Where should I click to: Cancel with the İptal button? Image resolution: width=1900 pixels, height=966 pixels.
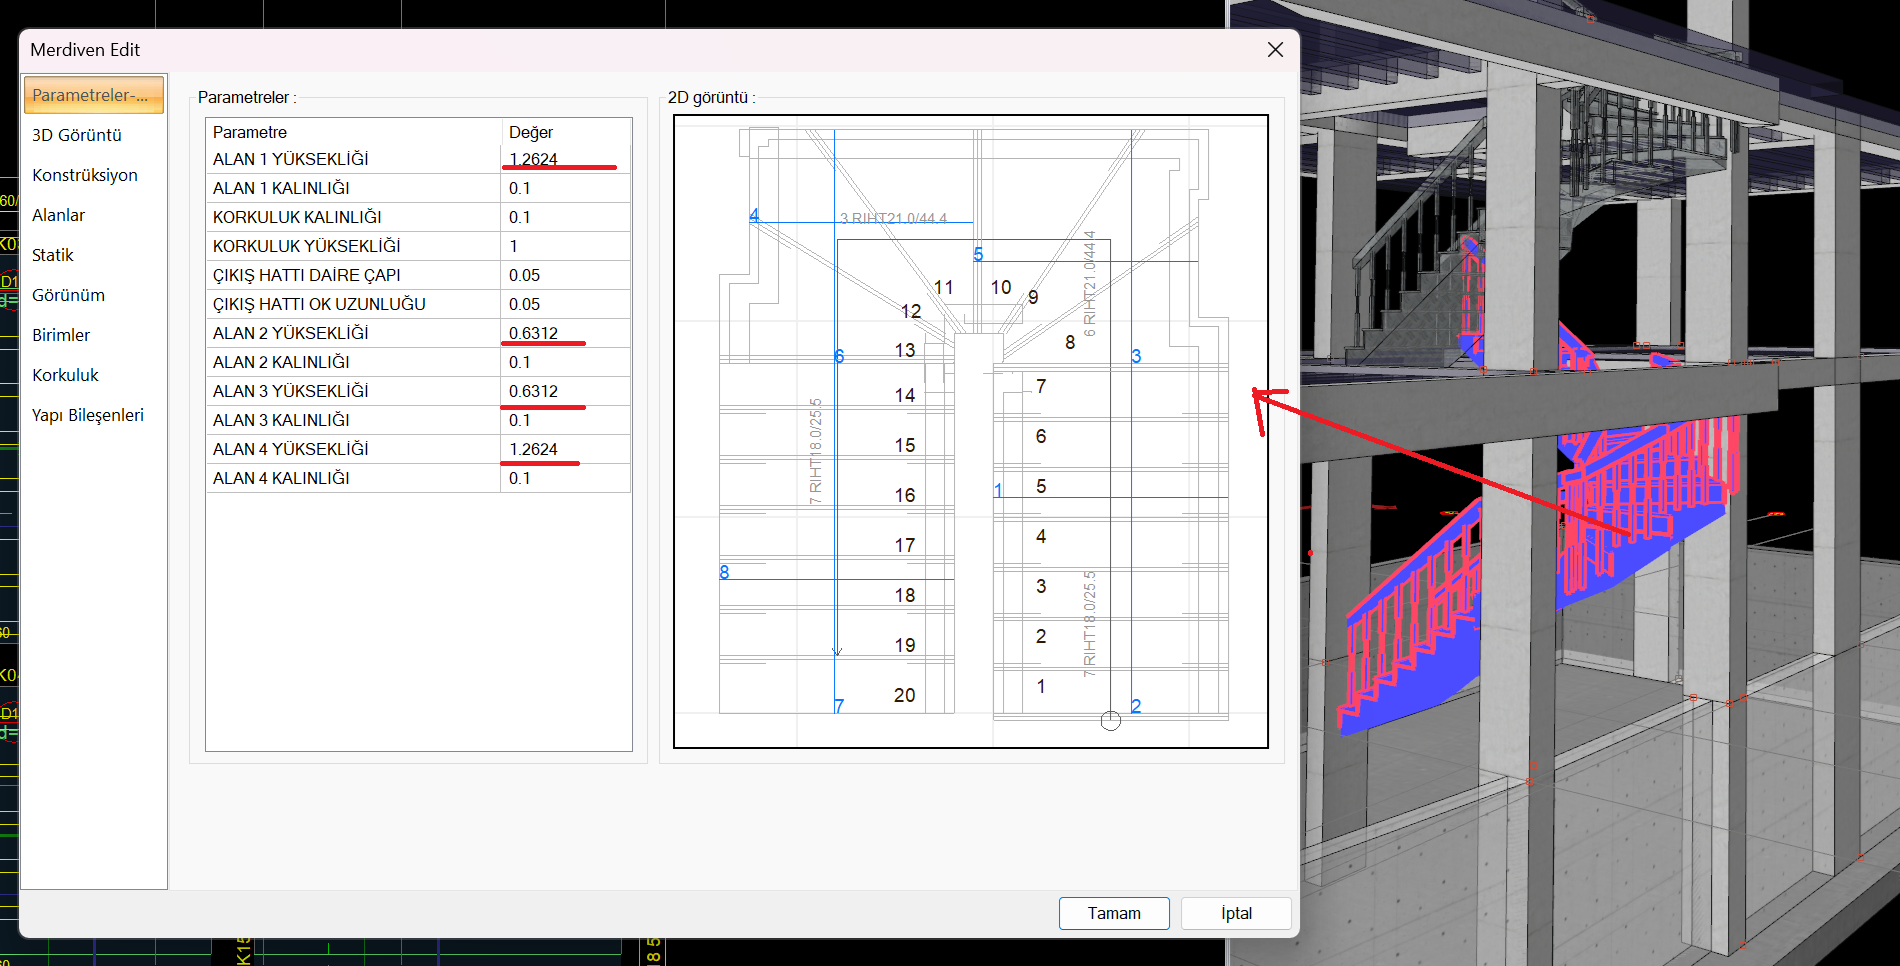pyautogui.click(x=1235, y=913)
